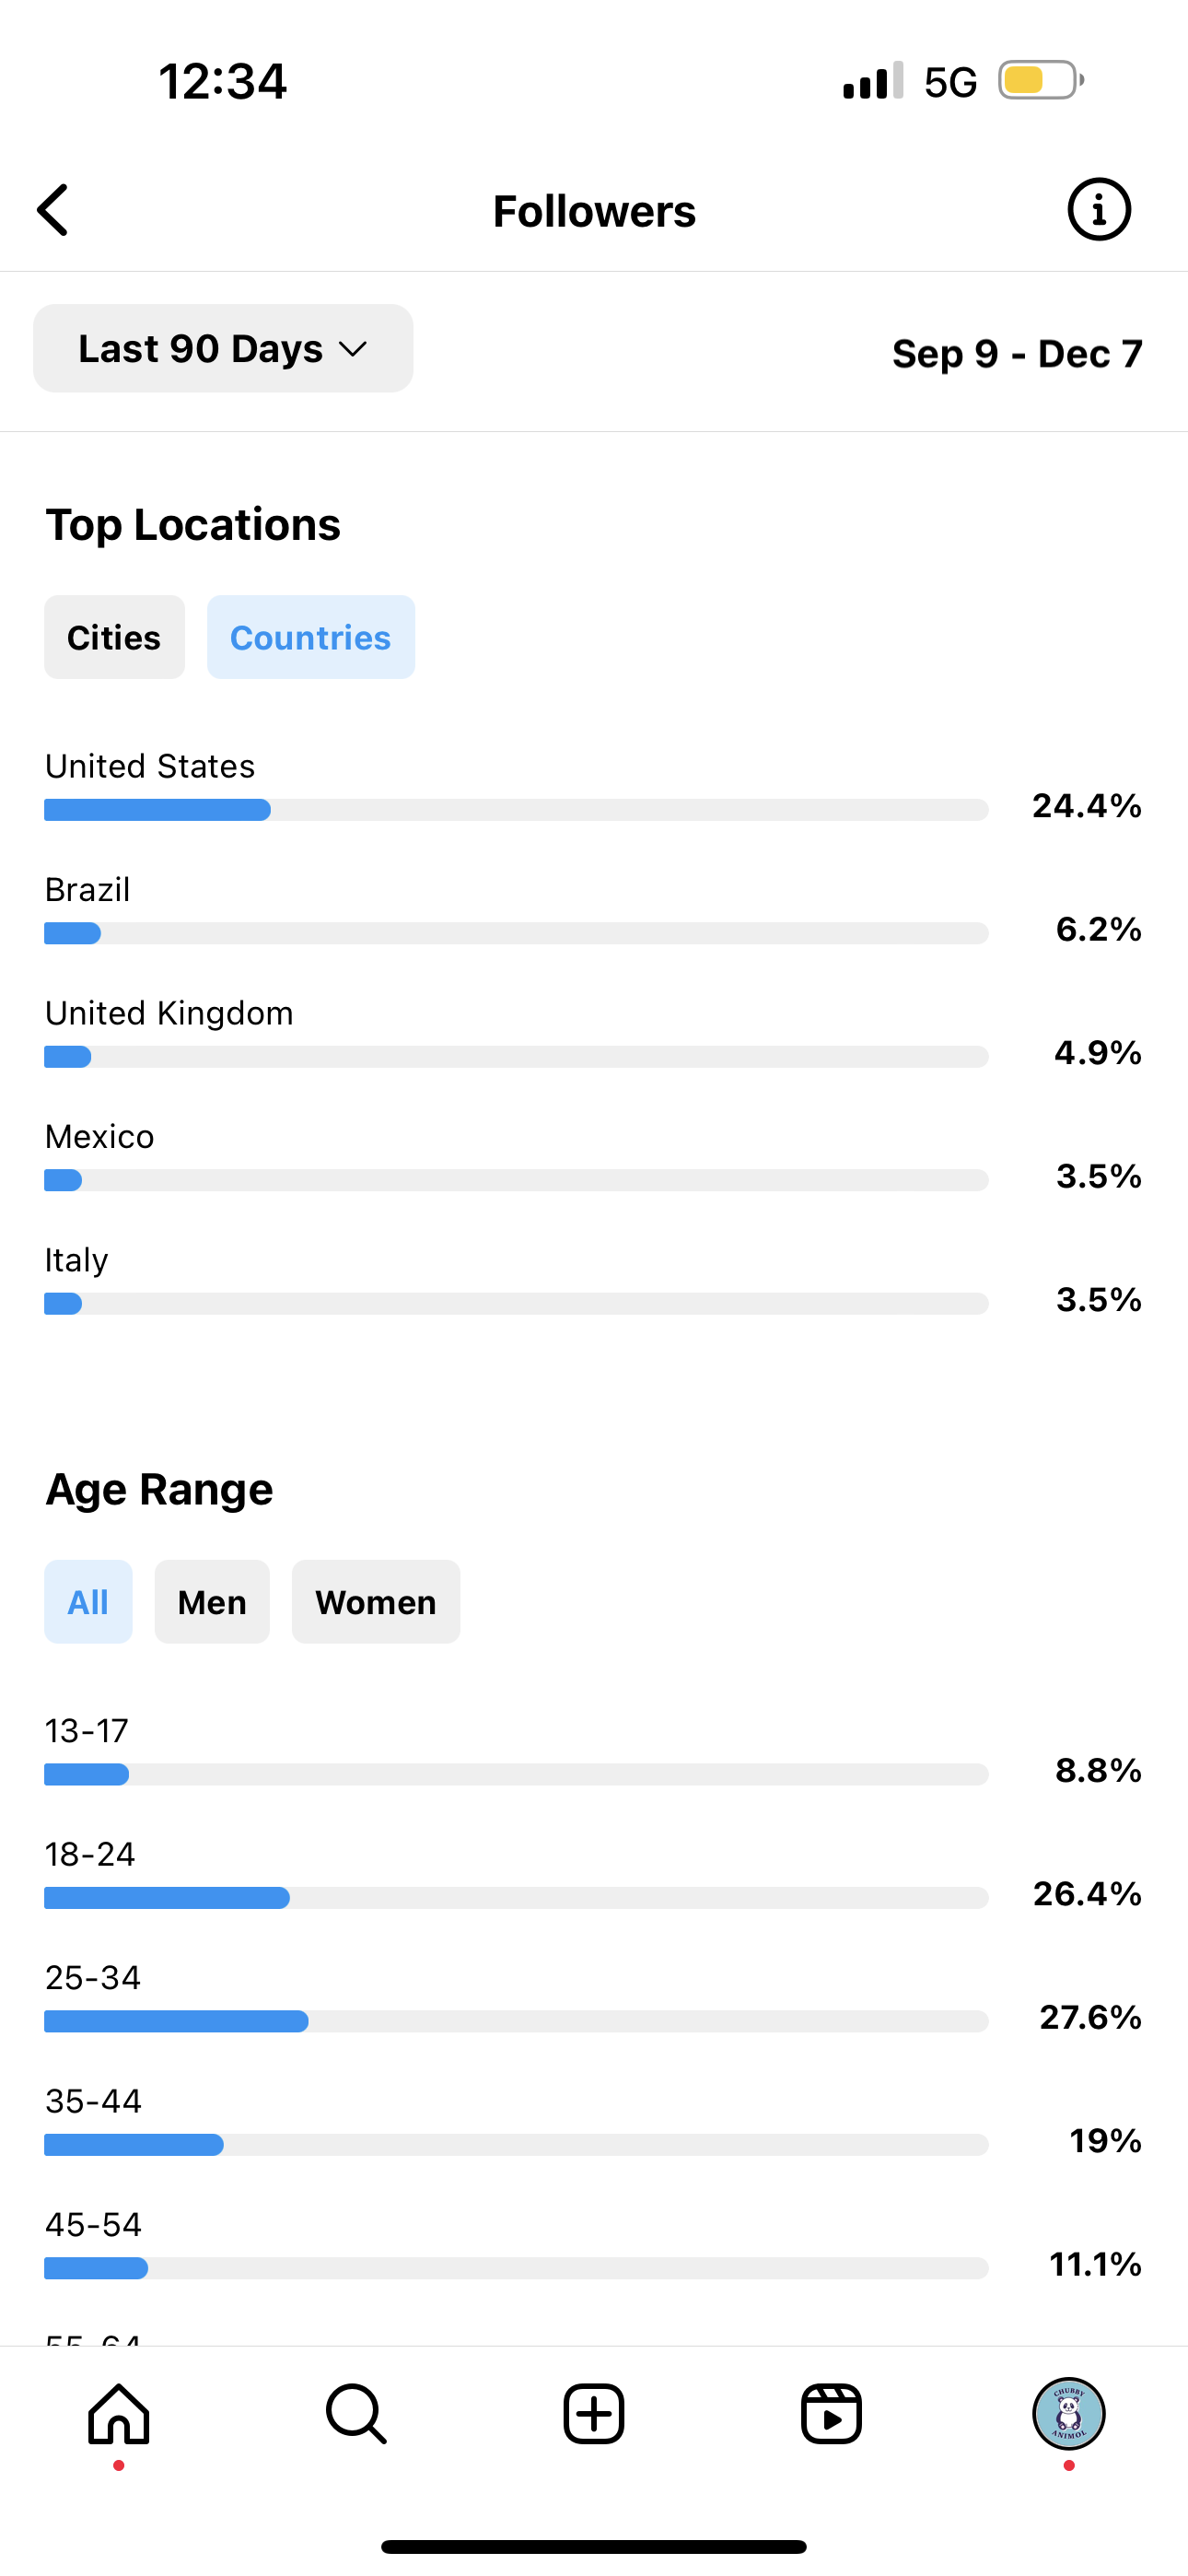This screenshot has height=2576, width=1188.
Task: Tap the create new post plus icon
Action: pos(594,2414)
